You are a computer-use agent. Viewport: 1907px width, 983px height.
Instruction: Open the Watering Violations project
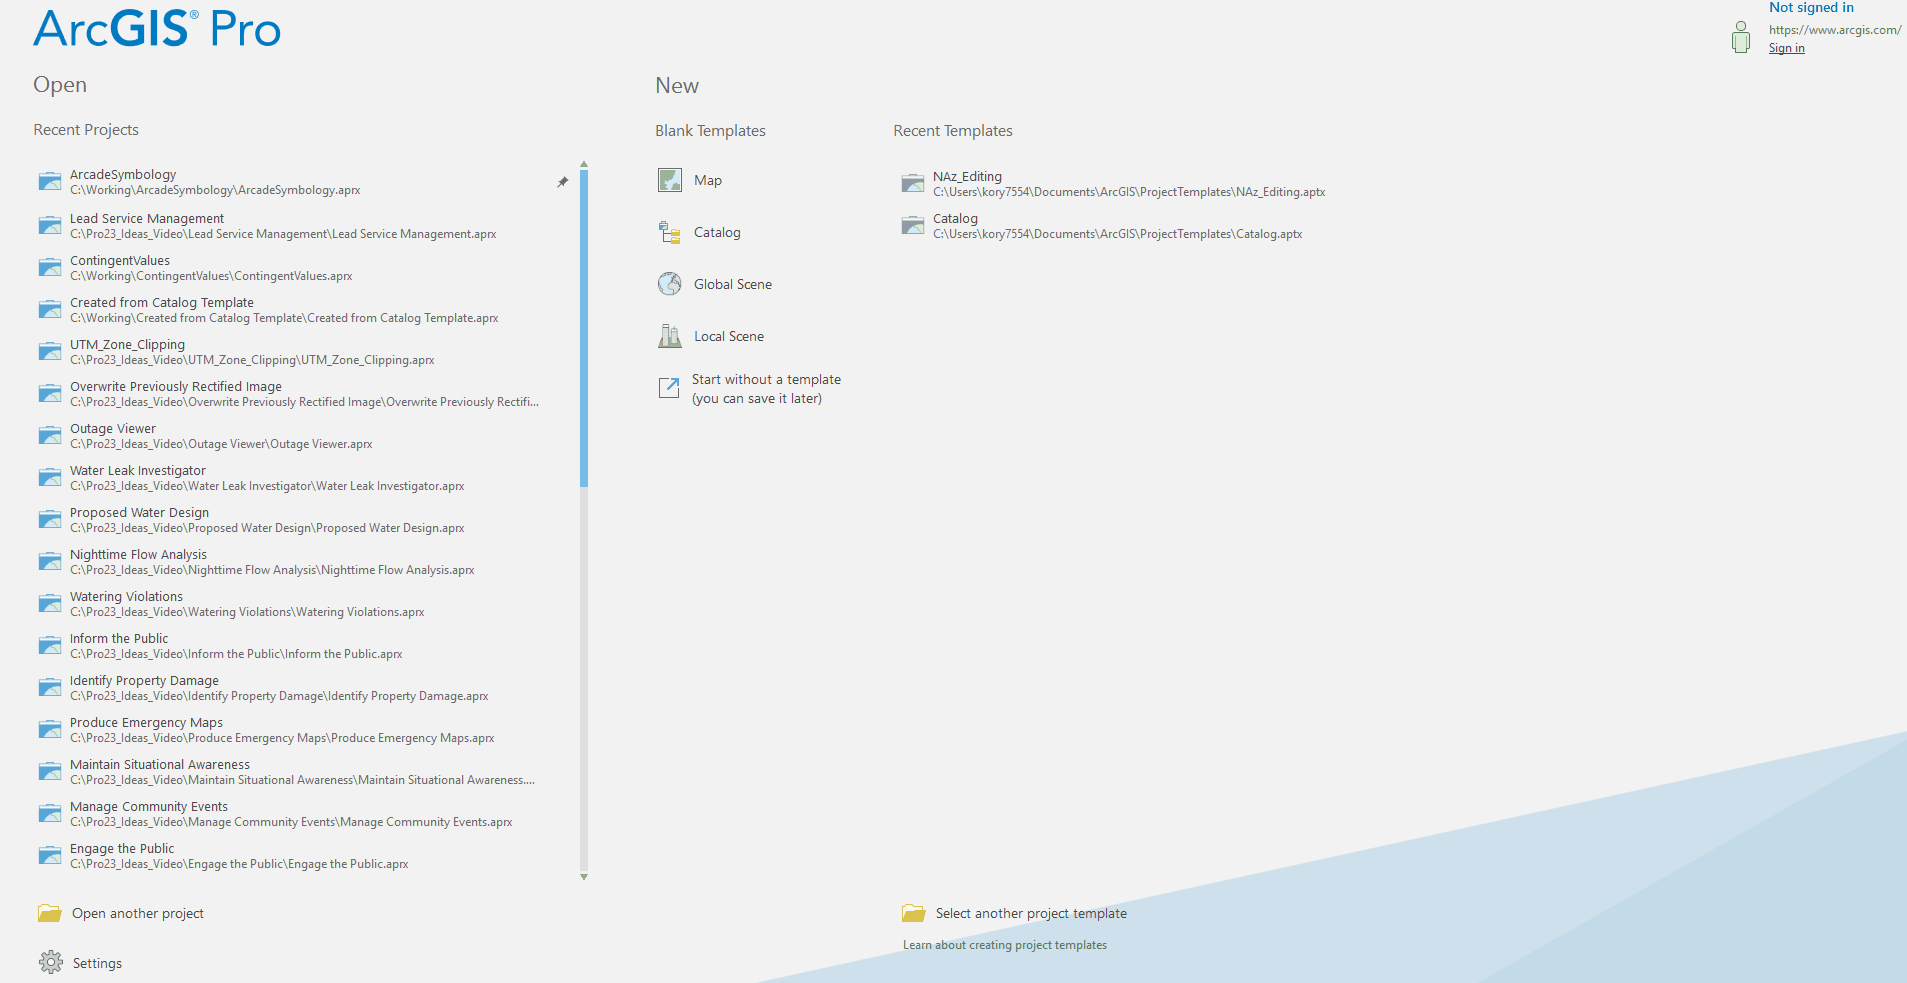pos(126,596)
